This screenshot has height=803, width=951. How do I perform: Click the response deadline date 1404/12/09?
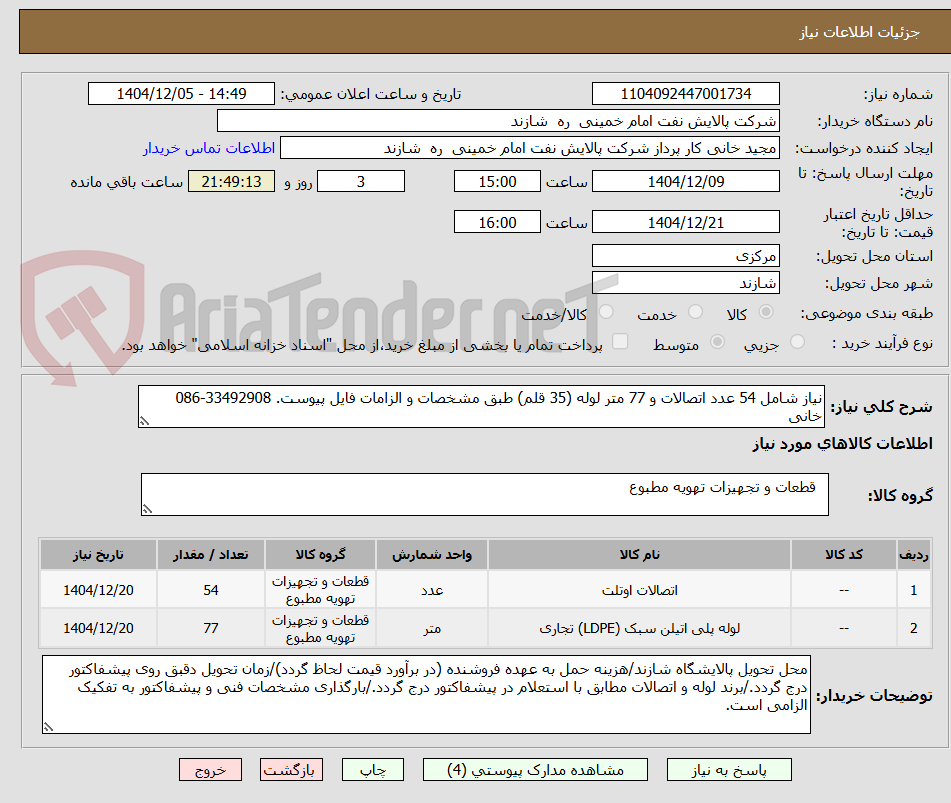[685, 181]
